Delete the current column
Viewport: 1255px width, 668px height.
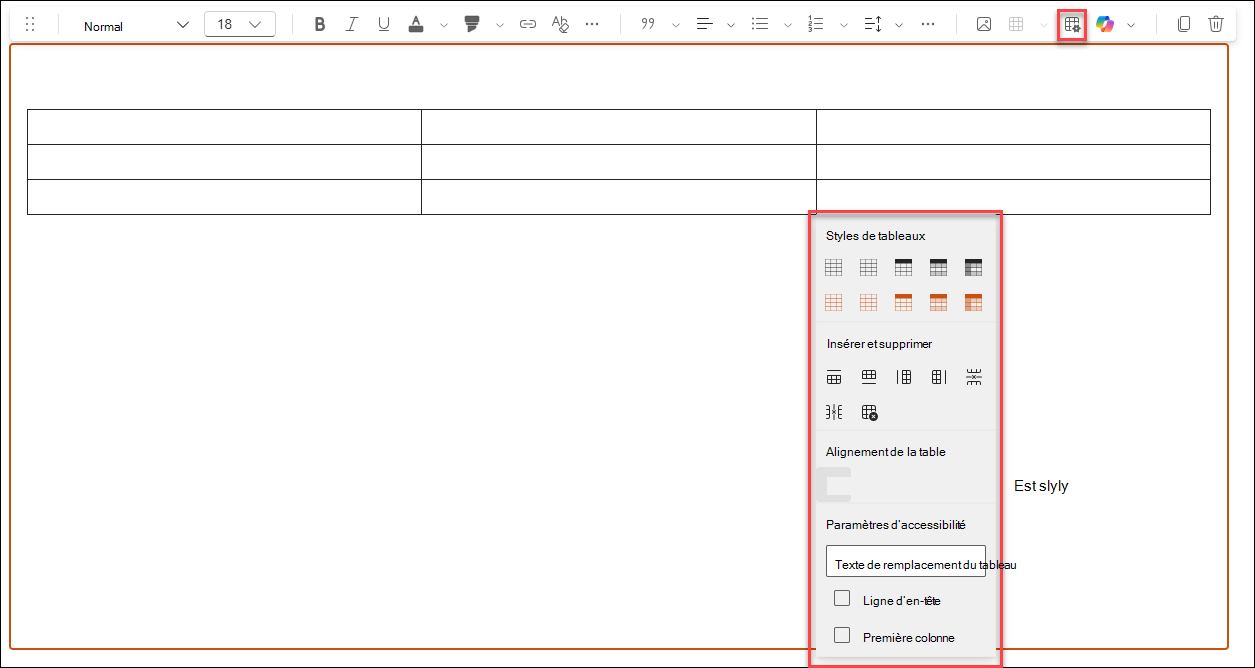point(834,412)
